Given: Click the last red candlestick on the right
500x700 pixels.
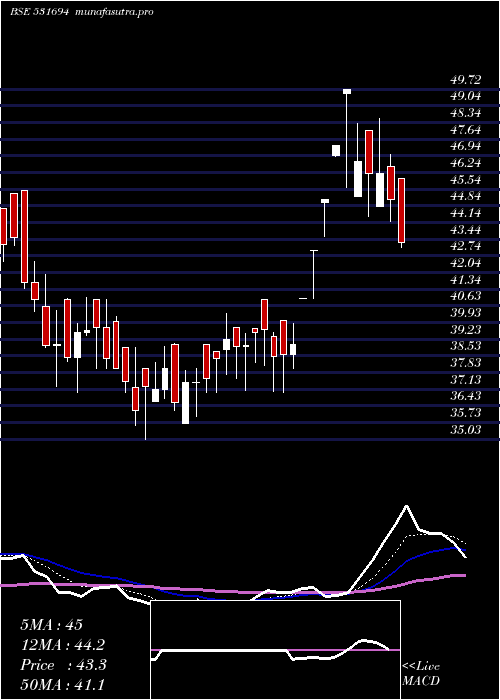Looking at the screenshot, I should pos(401,210).
